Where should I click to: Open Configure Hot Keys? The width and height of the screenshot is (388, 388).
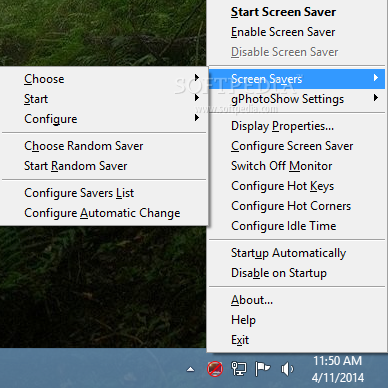297,186
